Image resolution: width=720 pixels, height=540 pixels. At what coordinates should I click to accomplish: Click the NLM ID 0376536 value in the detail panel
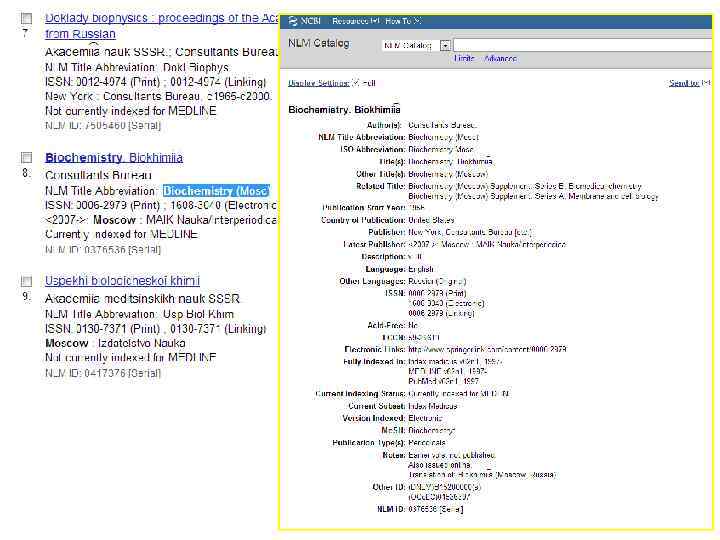coord(436,509)
